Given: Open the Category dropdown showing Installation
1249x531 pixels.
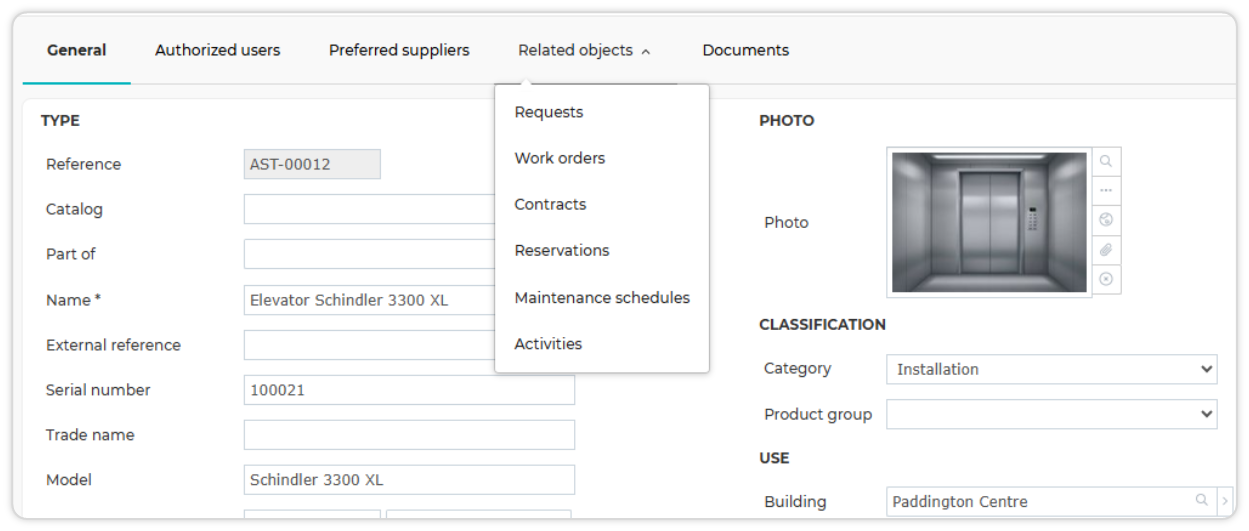Looking at the screenshot, I should click(1052, 369).
